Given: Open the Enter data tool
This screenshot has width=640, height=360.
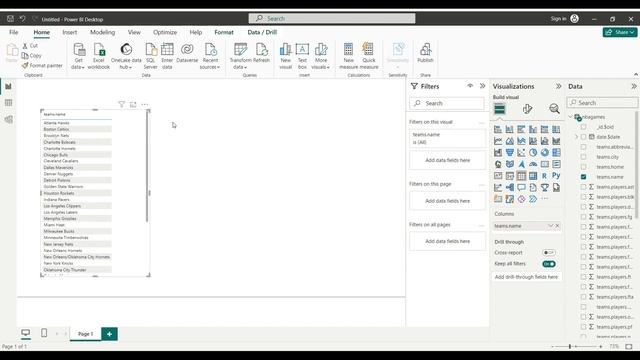Looking at the screenshot, I should [167, 56].
